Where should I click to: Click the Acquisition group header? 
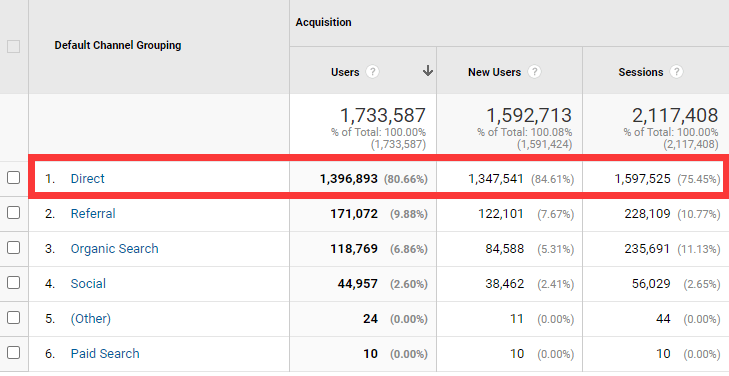(324, 22)
